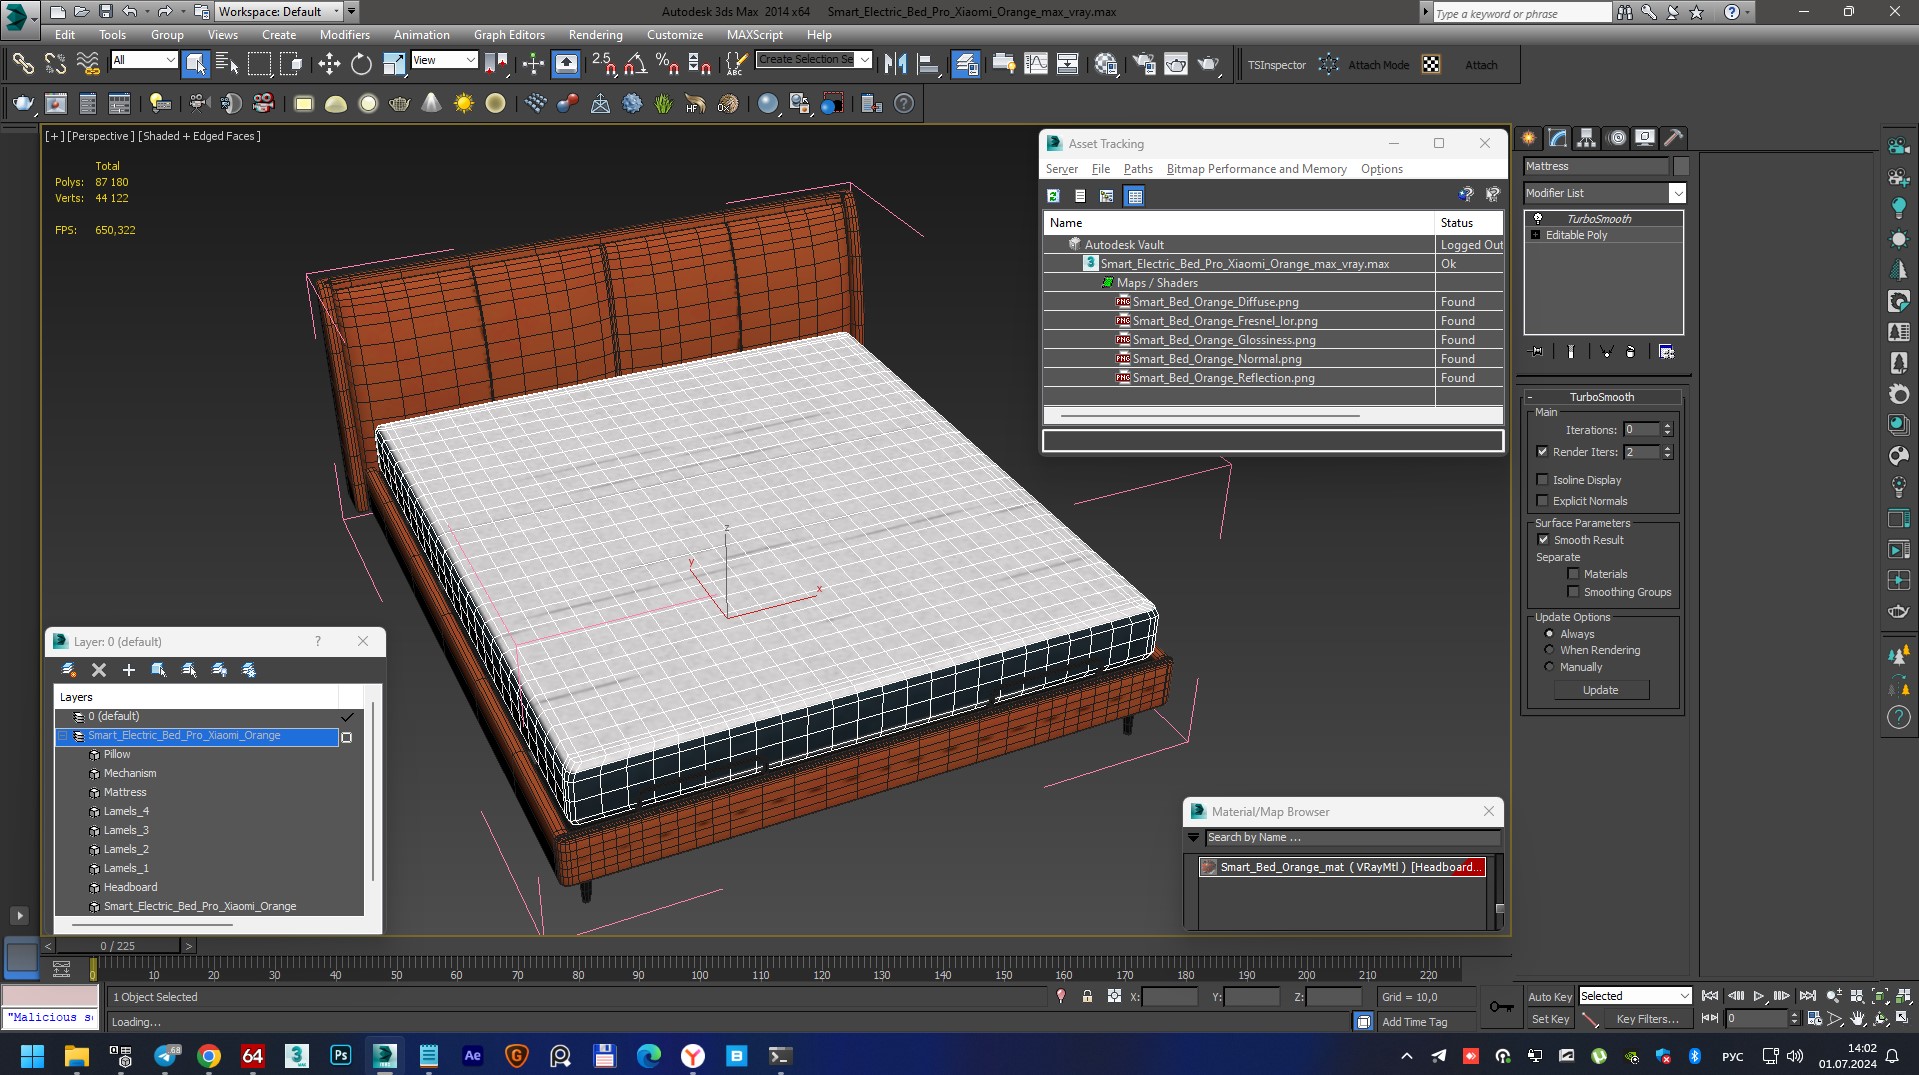The width and height of the screenshot is (1919, 1075).
Task: Click the Key Mode toggle key icon
Action: 1501,1007
